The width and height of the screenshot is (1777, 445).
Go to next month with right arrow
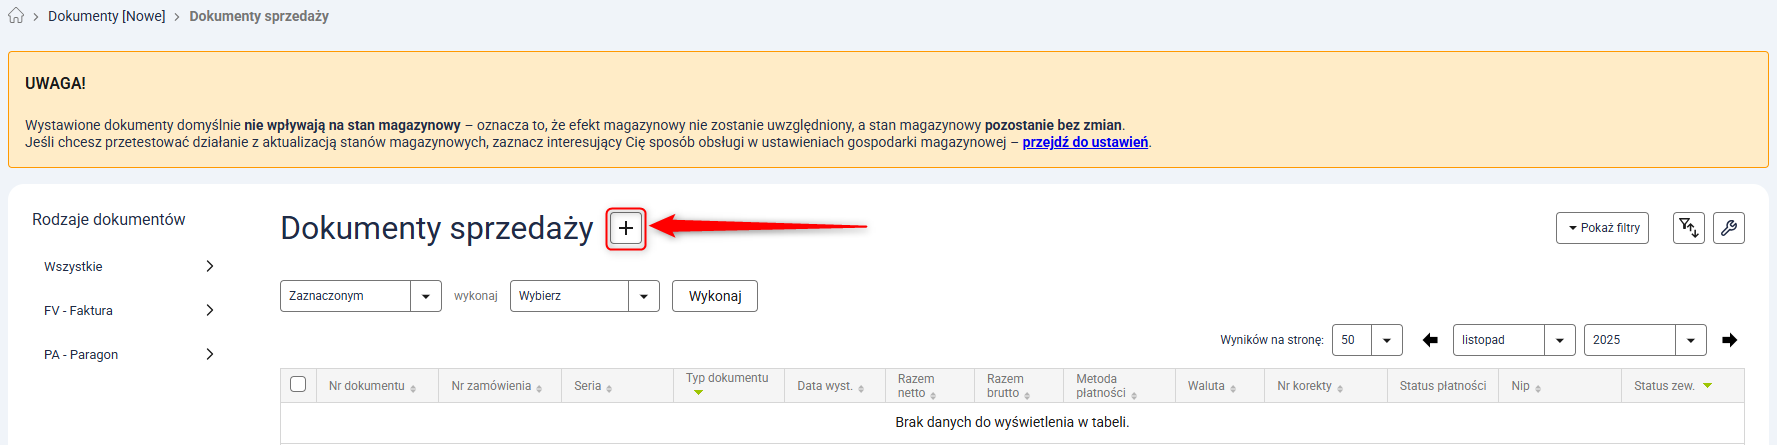pyautogui.click(x=1729, y=340)
